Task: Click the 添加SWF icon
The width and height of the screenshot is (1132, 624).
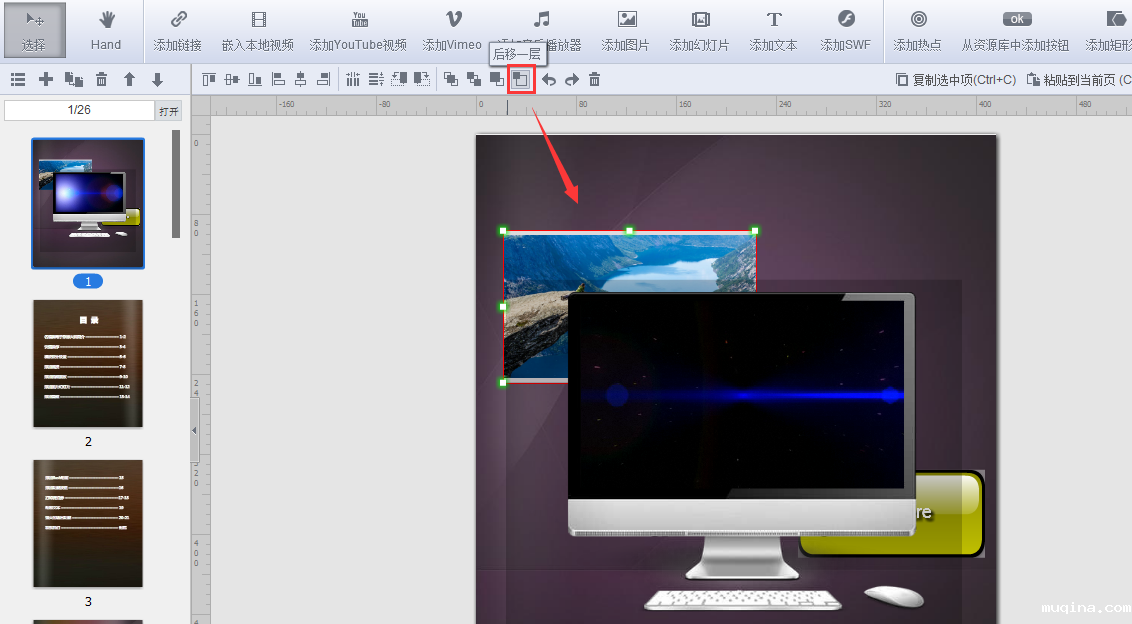Action: pyautogui.click(x=845, y=30)
